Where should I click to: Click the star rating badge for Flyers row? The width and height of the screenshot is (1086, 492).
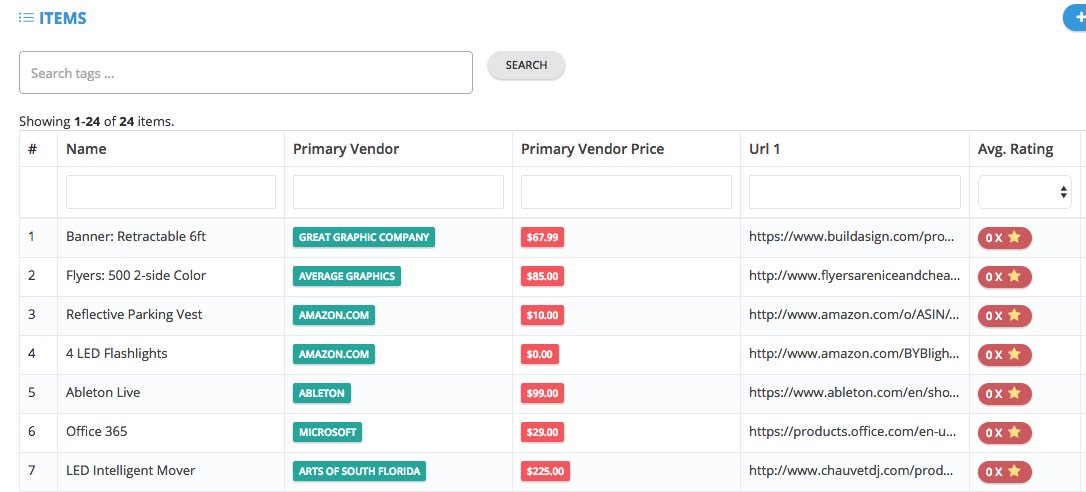click(1004, 276)
